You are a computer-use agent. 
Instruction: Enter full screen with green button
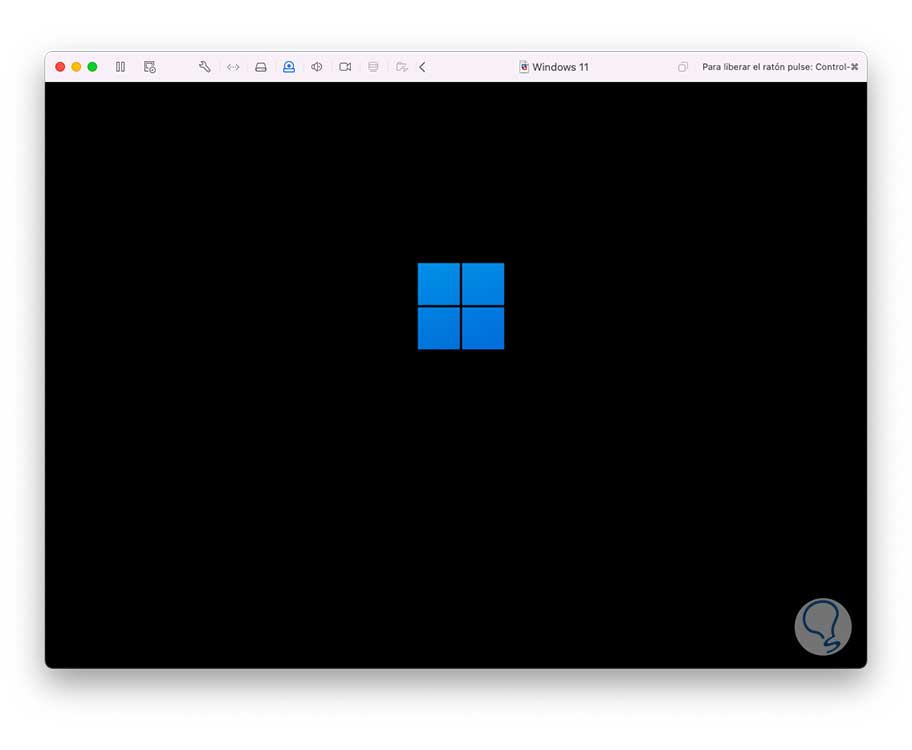(x=92, y=67)
